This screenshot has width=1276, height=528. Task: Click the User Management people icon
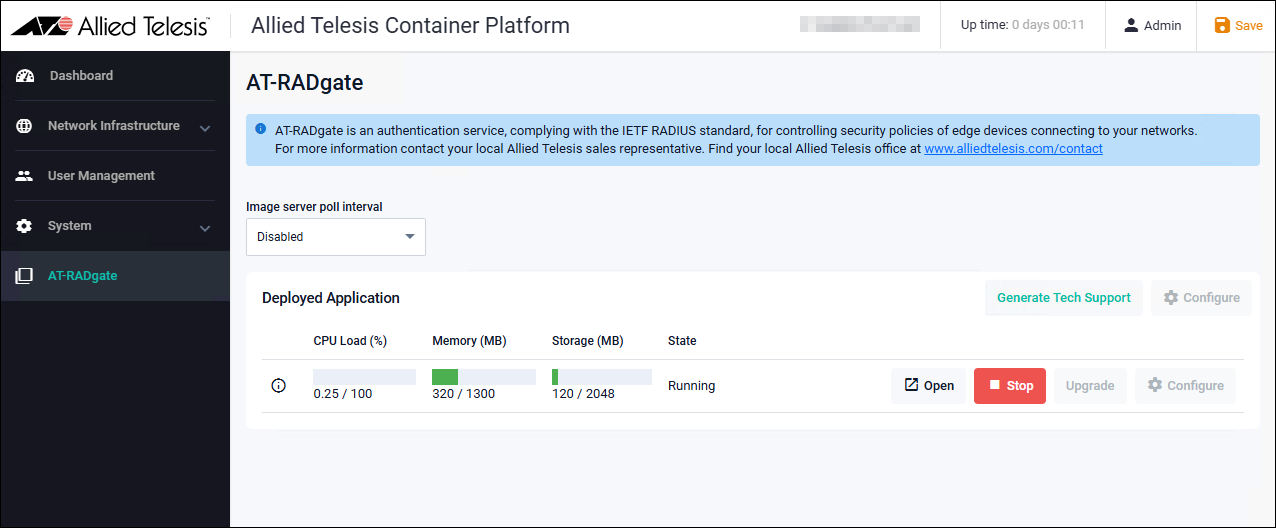(x=25, y=176)
